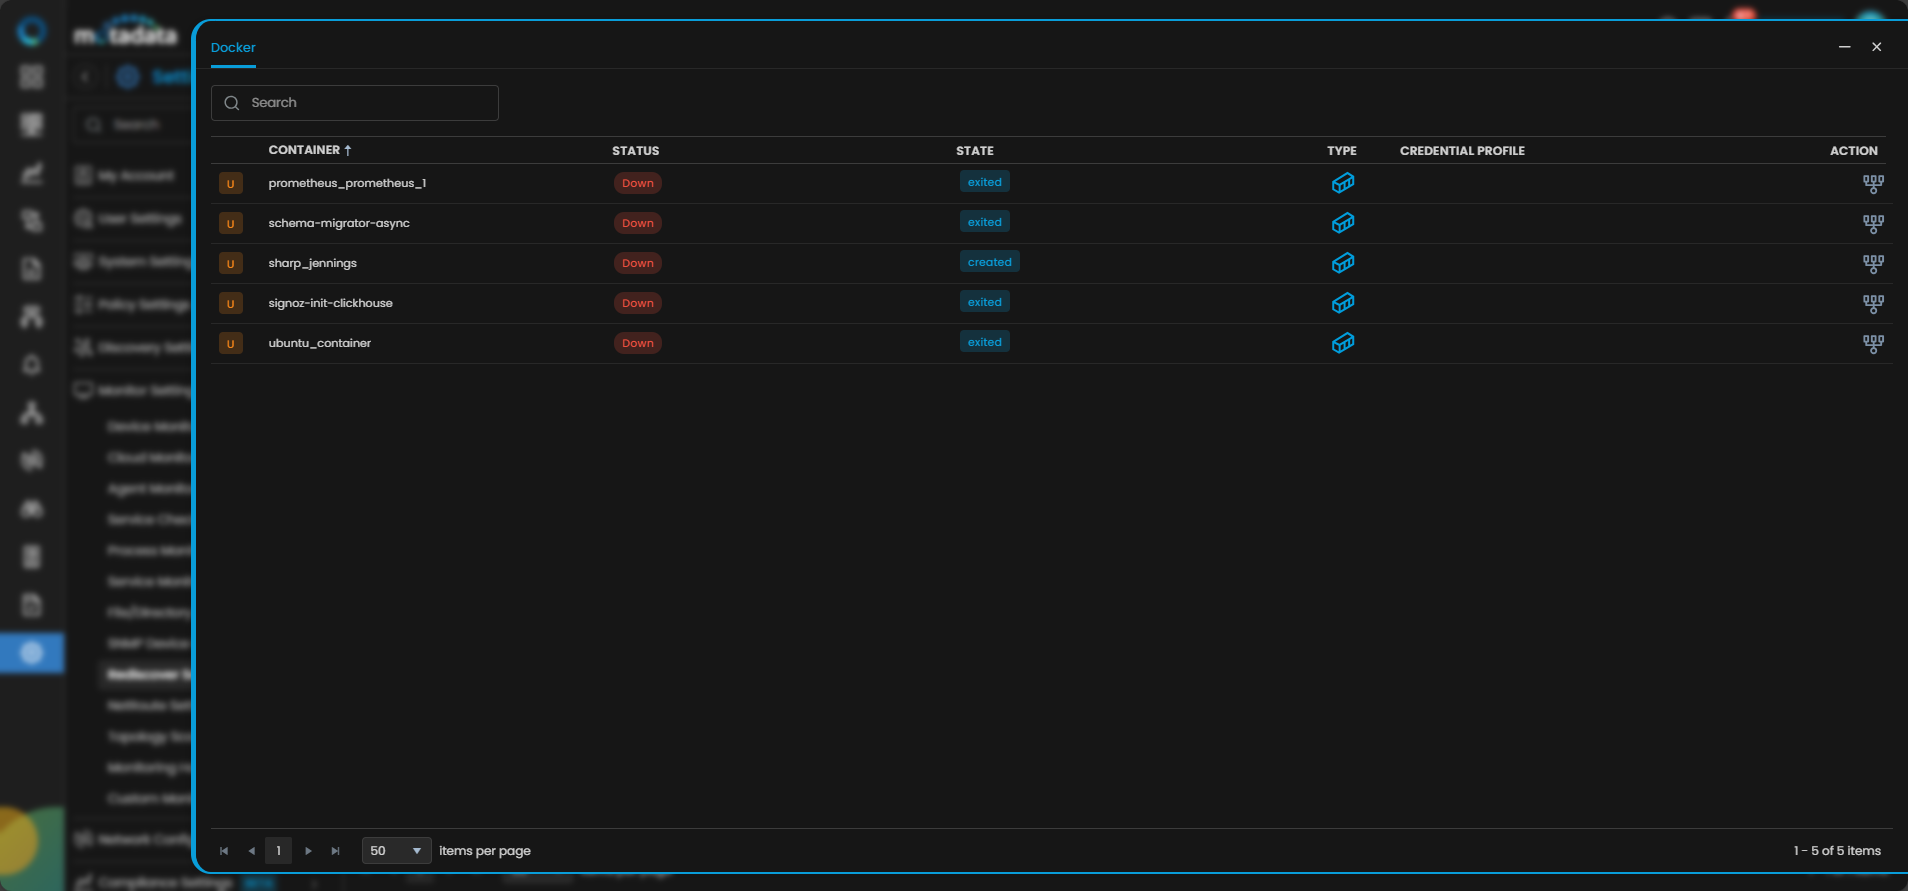Open action icon for ubuntu_container row

[1873, 344]
